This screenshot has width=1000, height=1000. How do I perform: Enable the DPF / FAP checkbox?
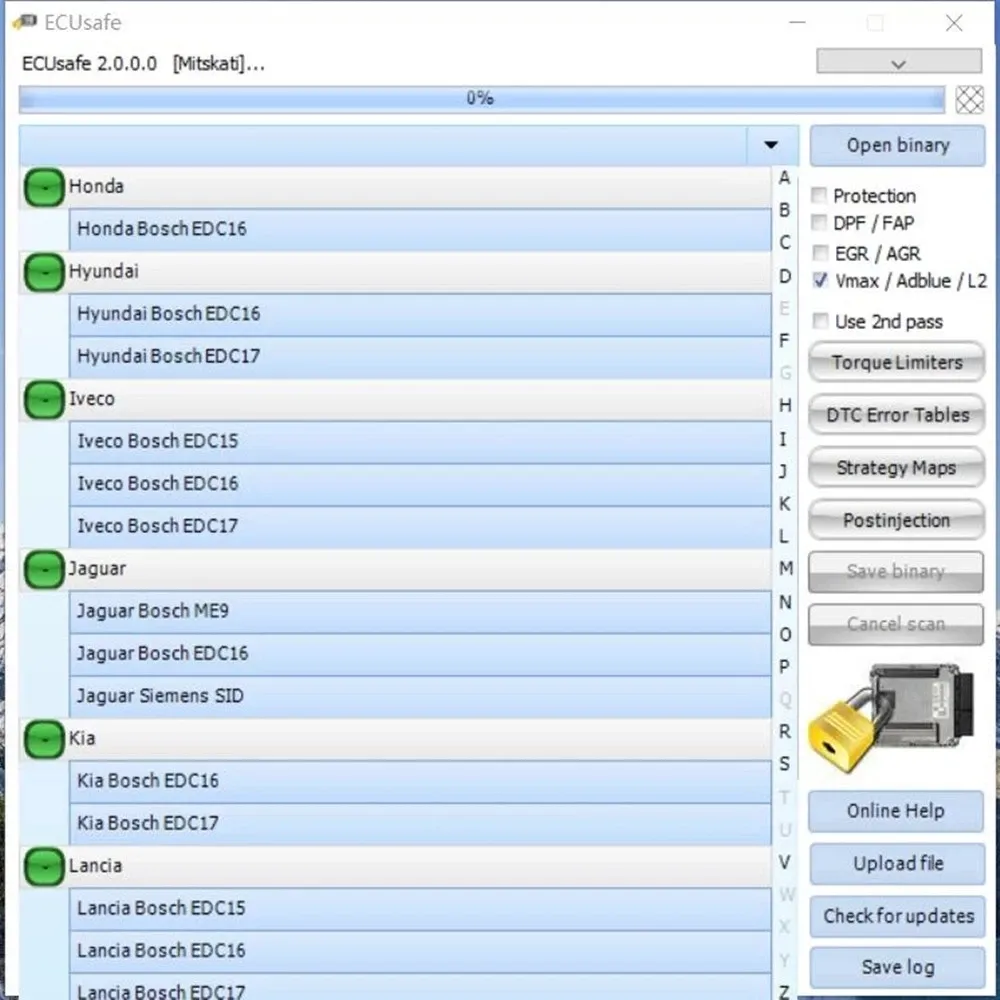click(x=820, y=223)
